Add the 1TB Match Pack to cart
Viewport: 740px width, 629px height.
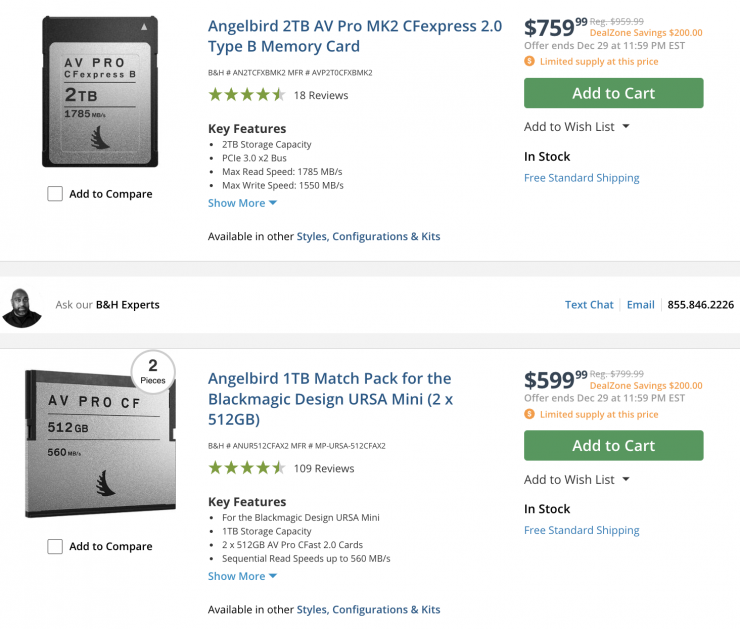pyautogui.click(x=613, y=446)
